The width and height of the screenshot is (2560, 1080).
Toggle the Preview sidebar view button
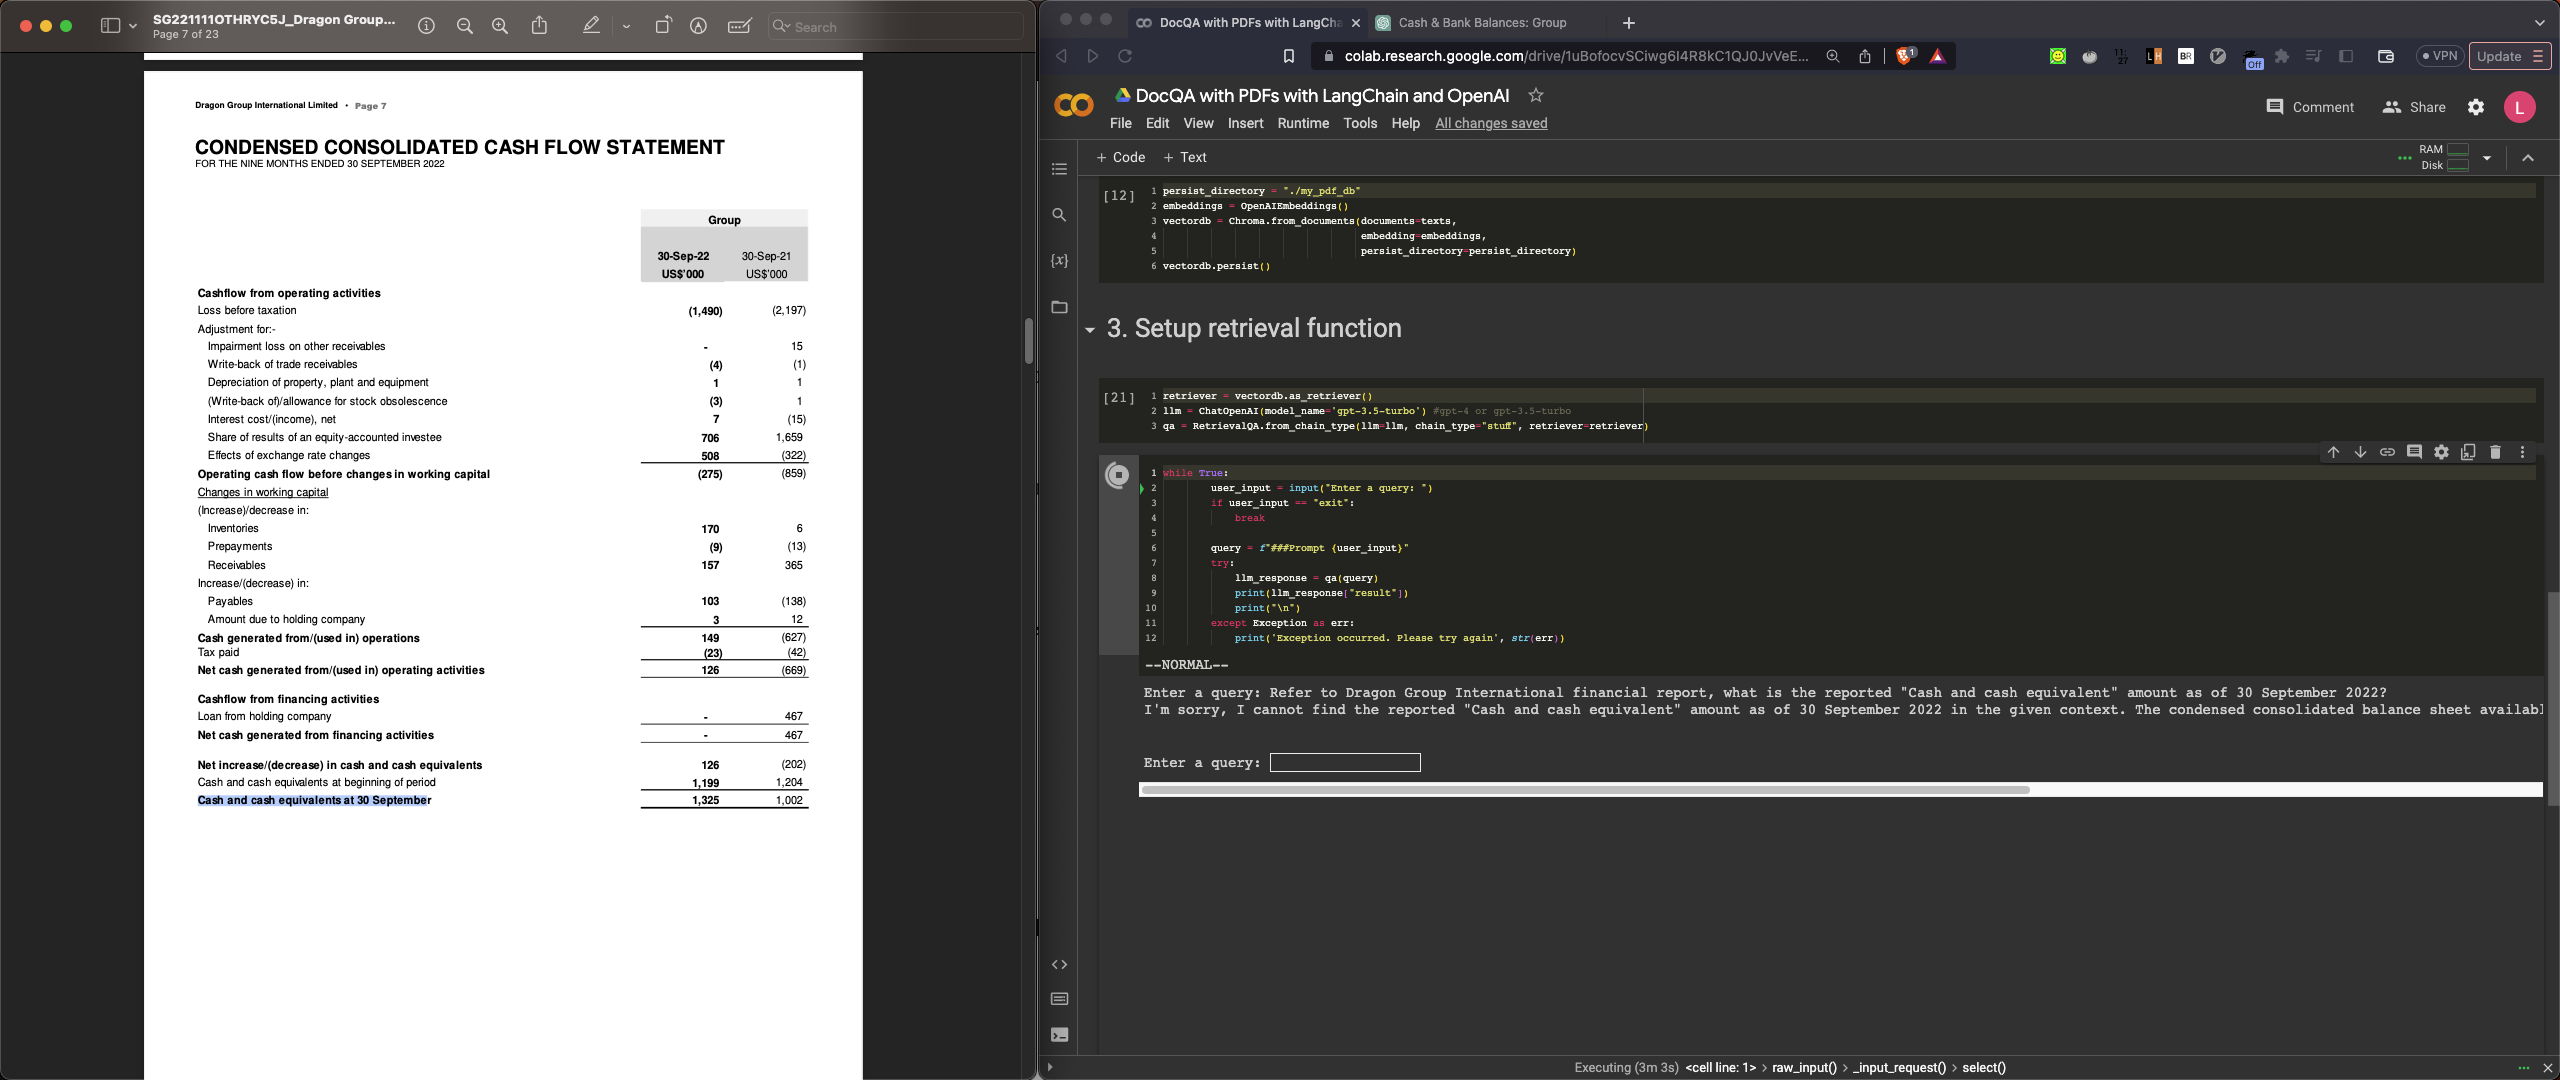110,26
